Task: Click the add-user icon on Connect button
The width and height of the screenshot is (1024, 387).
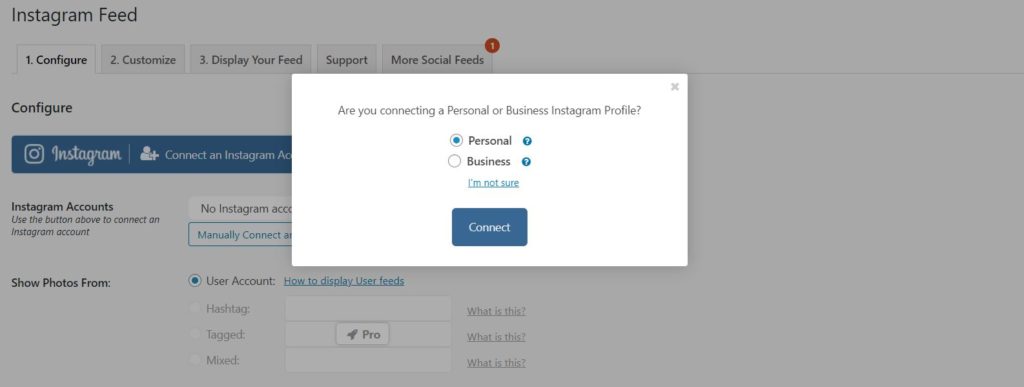Action: coord(150,155)
